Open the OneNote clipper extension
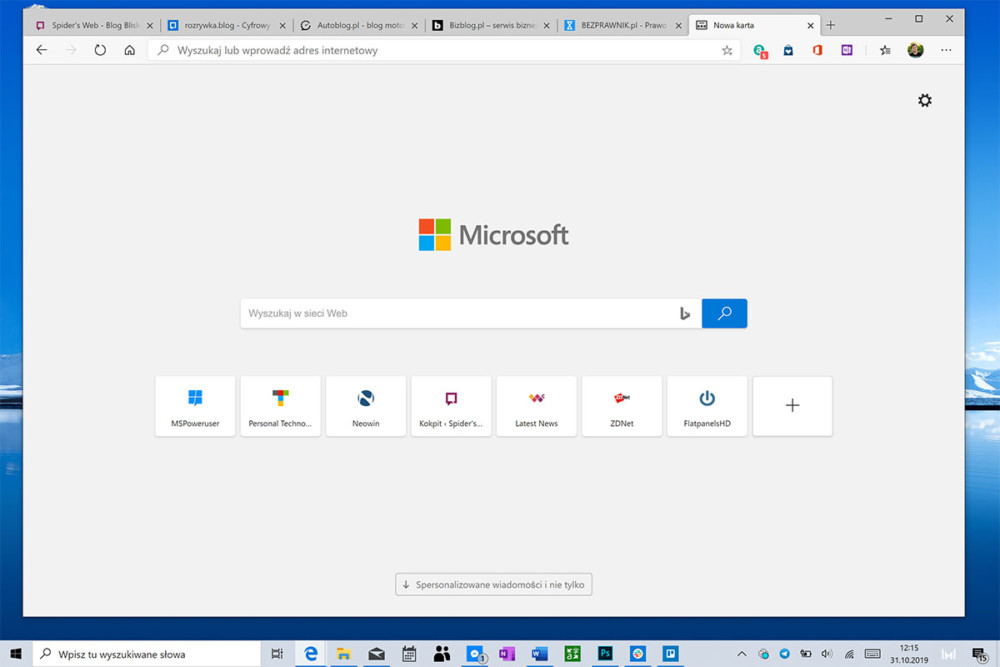The height and width of the screenshot is (667, 1000). 847,50
